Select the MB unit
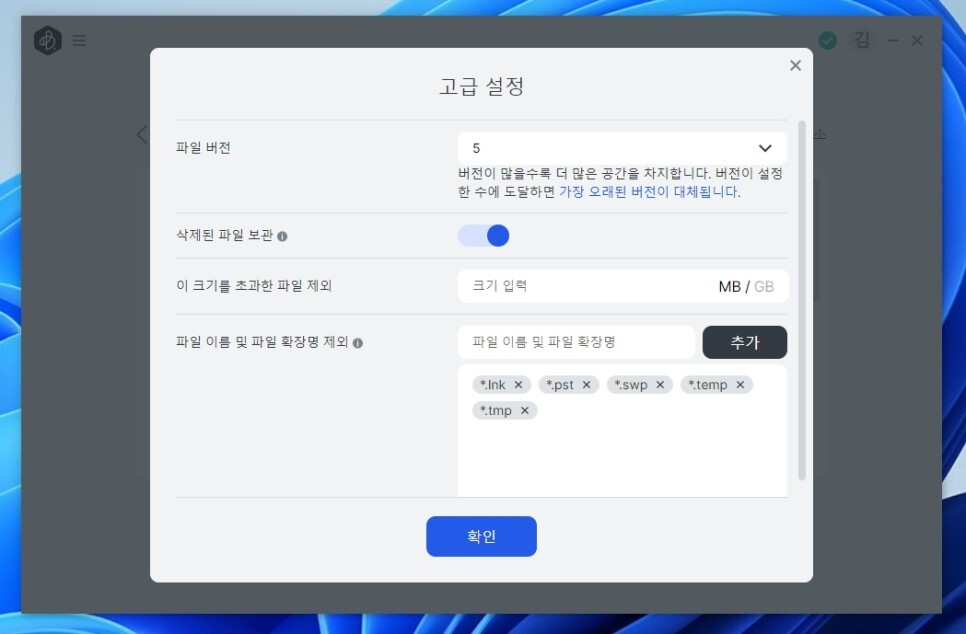 (x=729, y=287)
